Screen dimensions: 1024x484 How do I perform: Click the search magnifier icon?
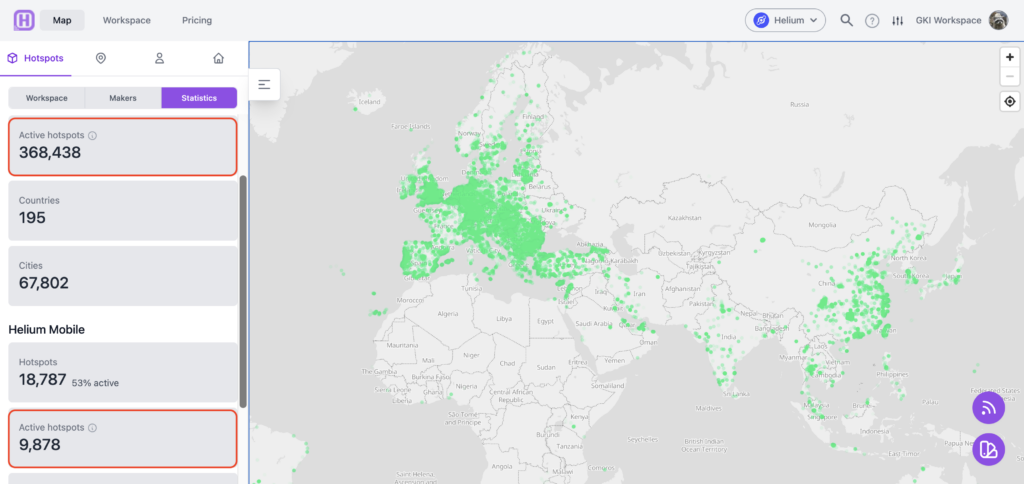pos(846,20)
